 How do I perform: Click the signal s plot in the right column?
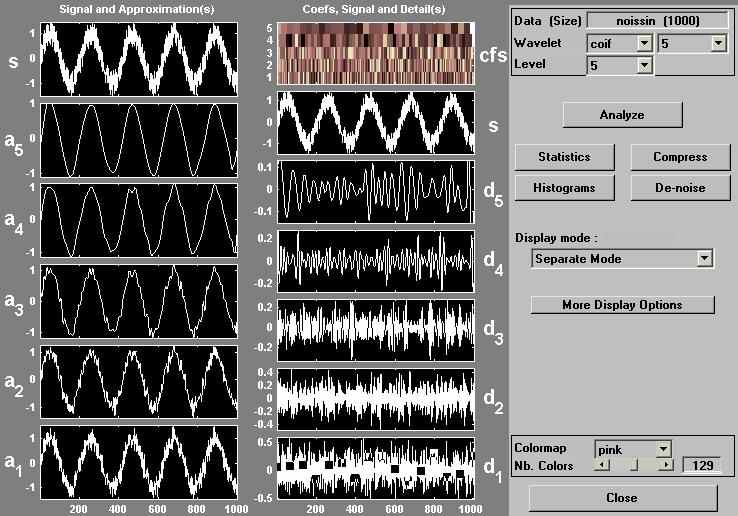tap(376, 123)
